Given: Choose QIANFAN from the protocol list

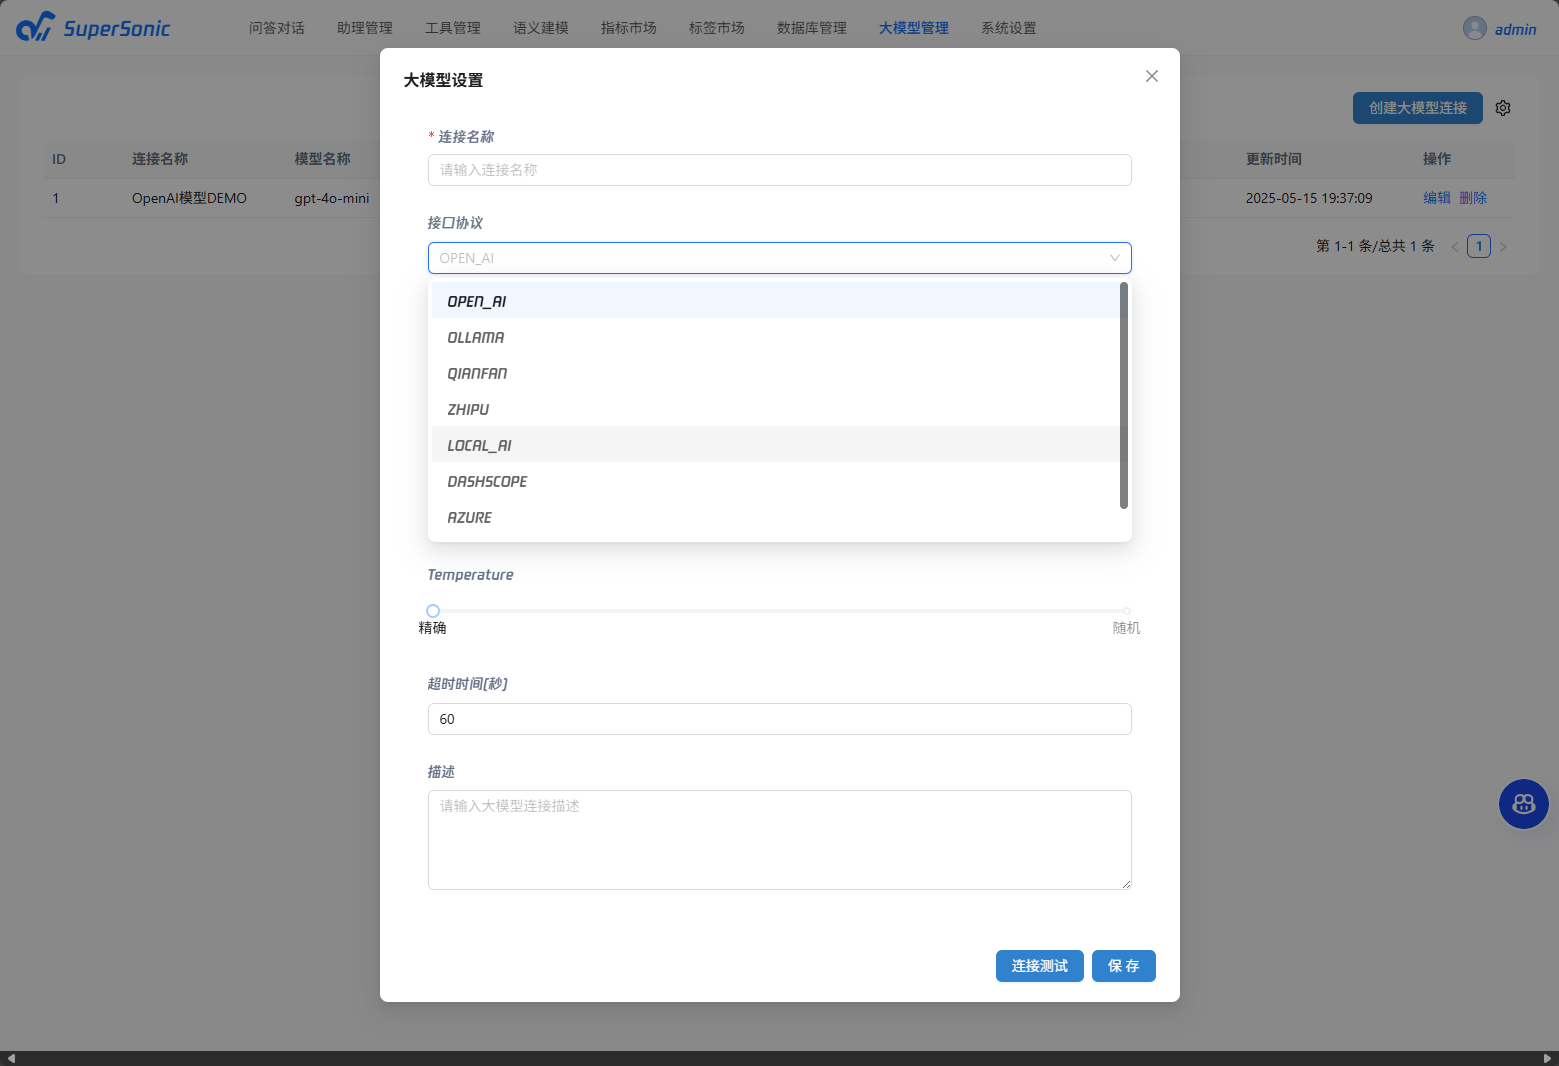Looking at the screenshot, I should pos(775,373).
